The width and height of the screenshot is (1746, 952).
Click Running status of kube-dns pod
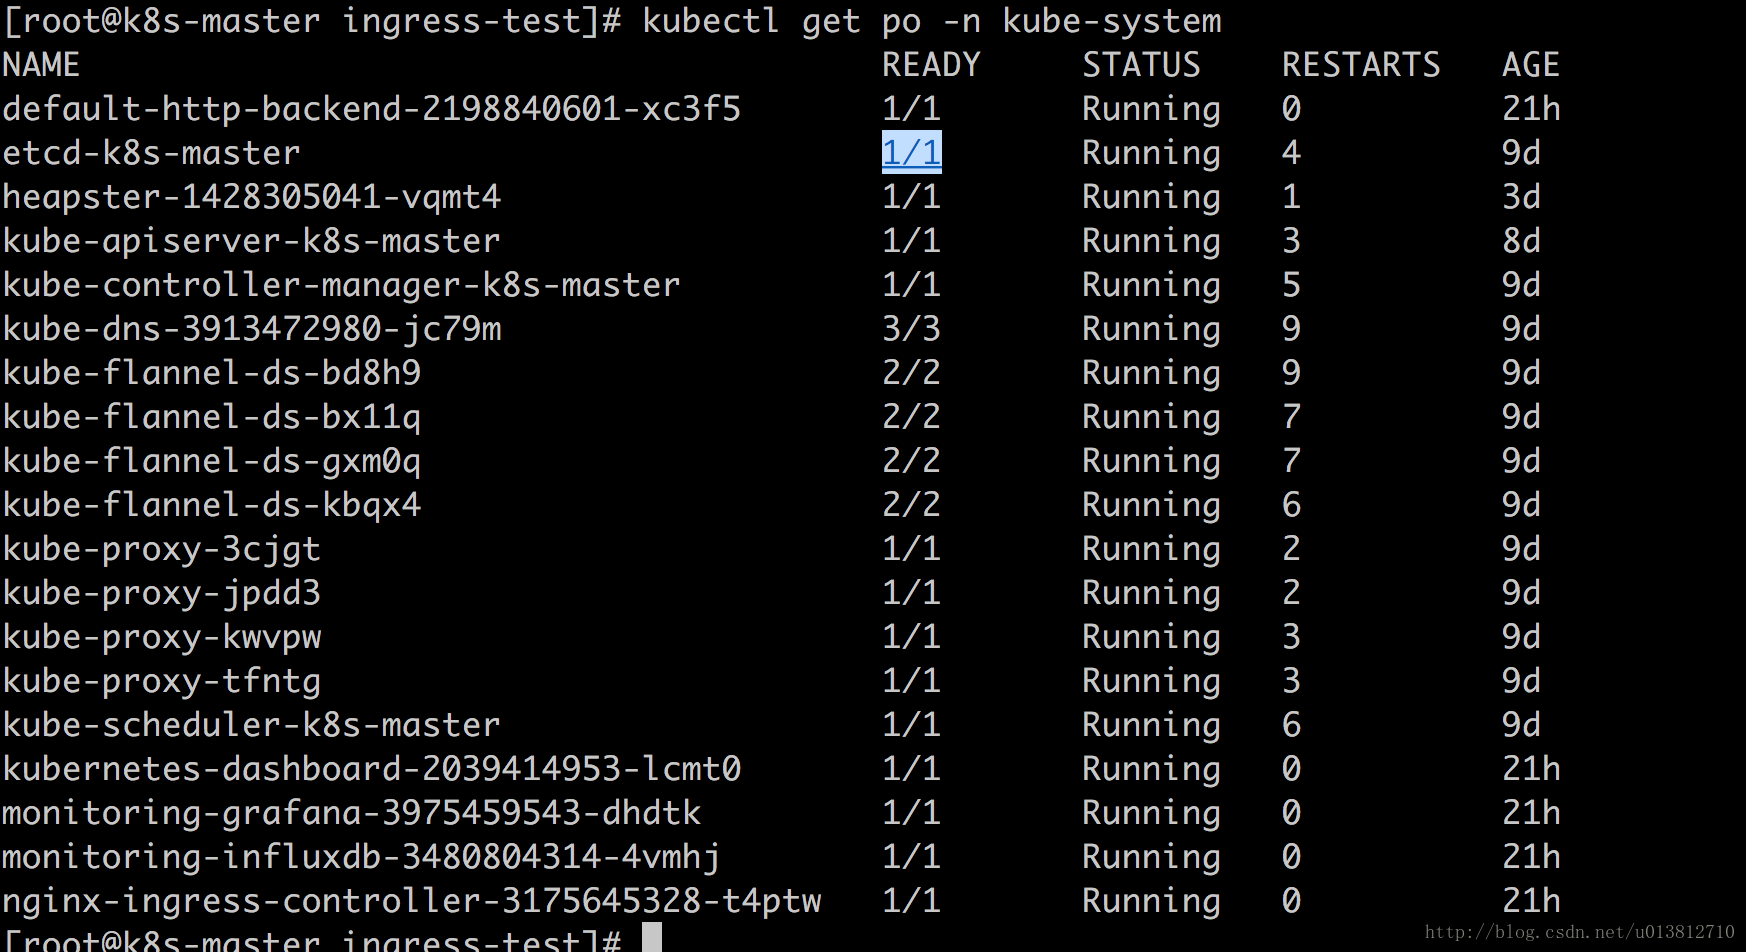1151,330
